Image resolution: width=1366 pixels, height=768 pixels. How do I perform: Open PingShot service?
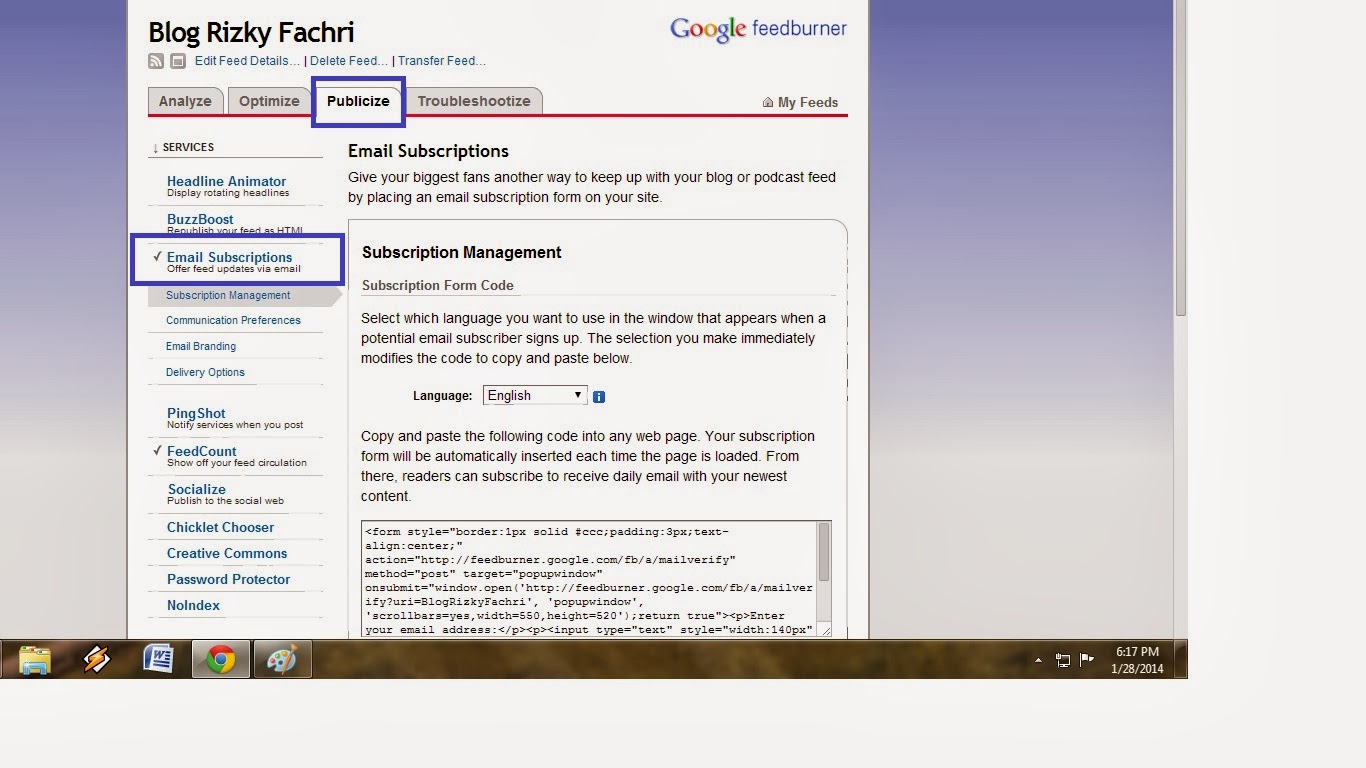196,413
